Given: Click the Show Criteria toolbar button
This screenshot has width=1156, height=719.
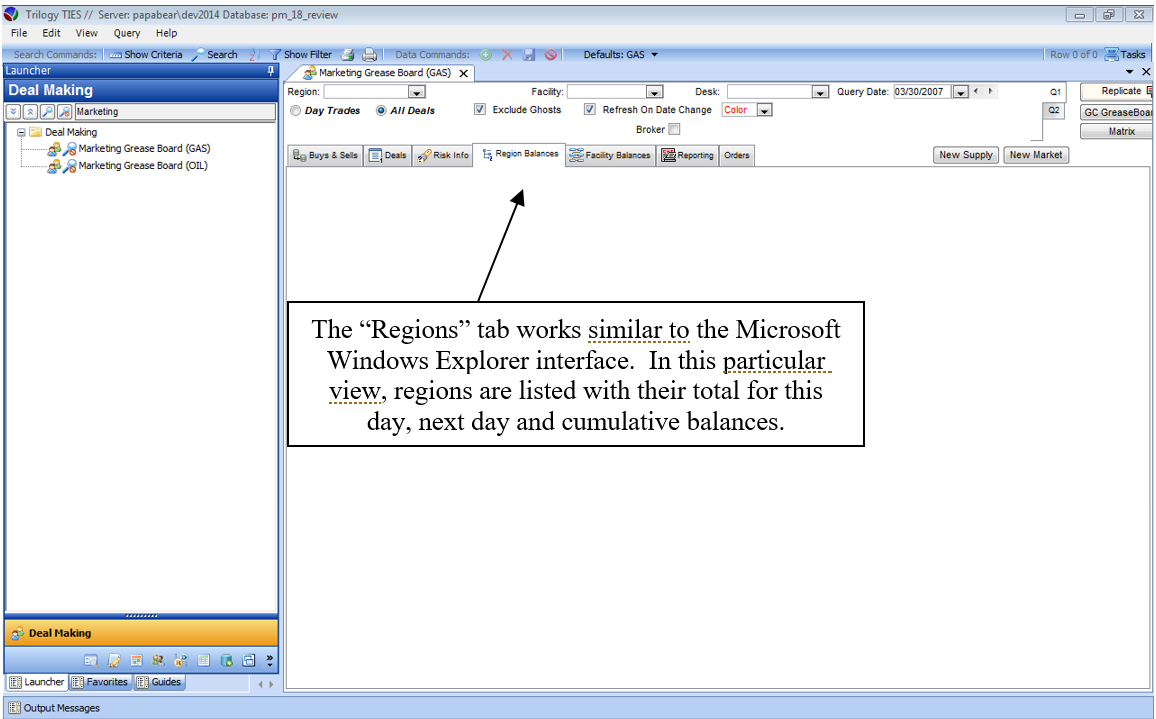Looking at the screenshot, I should [146, 55].
